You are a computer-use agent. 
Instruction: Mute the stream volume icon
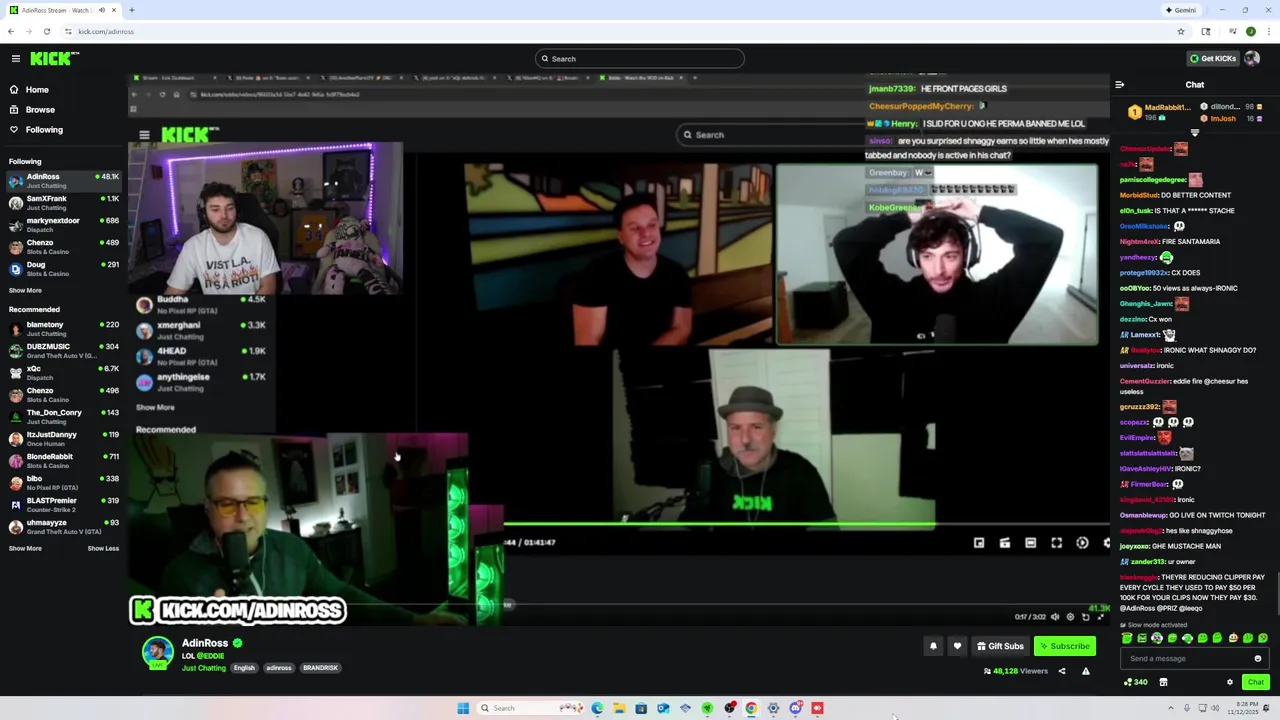(1055, 617)
